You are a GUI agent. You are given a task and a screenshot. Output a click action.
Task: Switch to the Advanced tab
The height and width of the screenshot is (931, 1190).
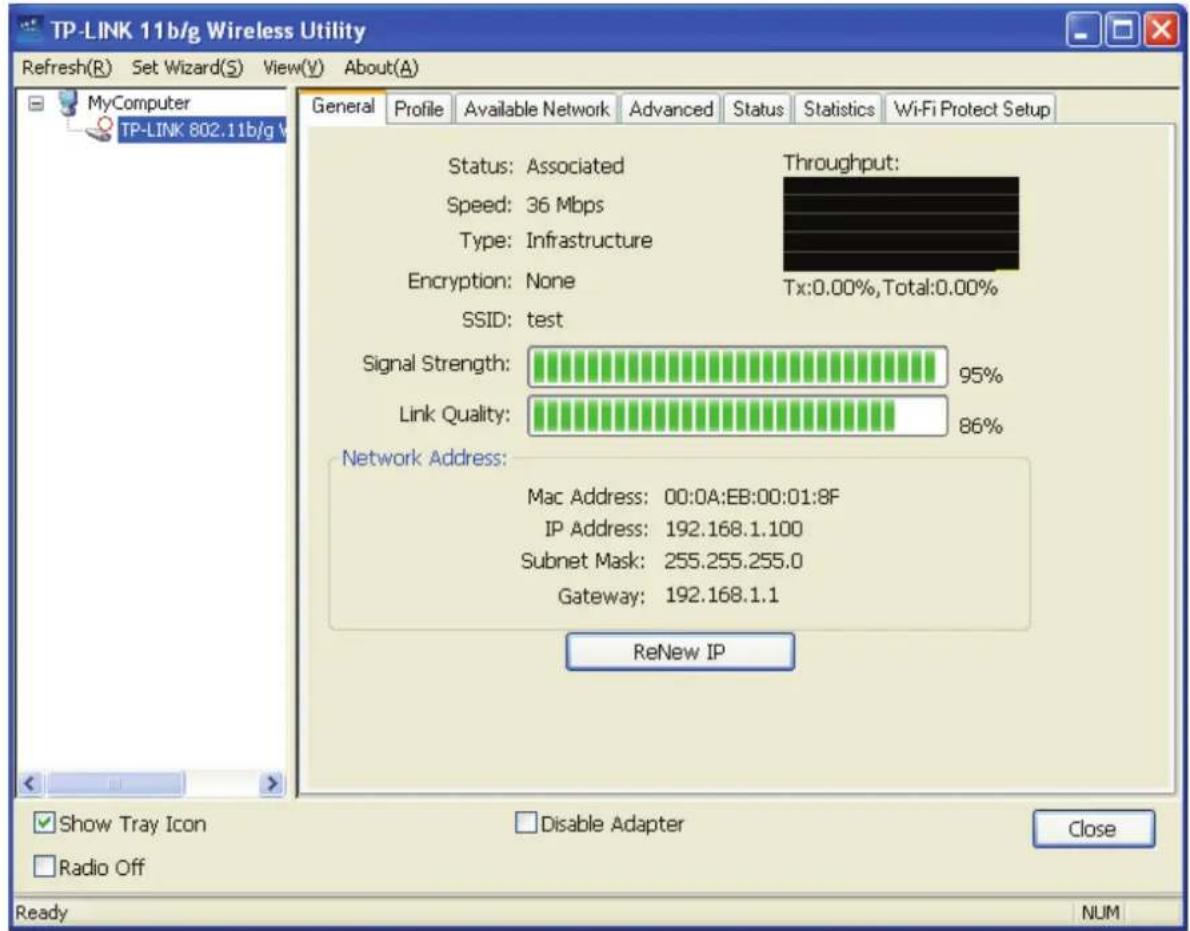[671, 109]
